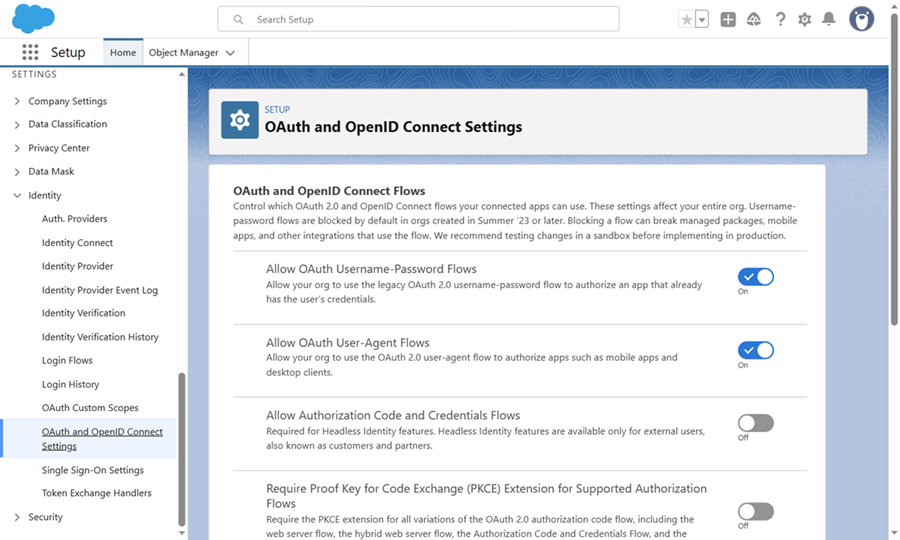Viewport: 900px width, 540px height.
Task: Expand the Company Settings tree node
Action: coord(17,101)
